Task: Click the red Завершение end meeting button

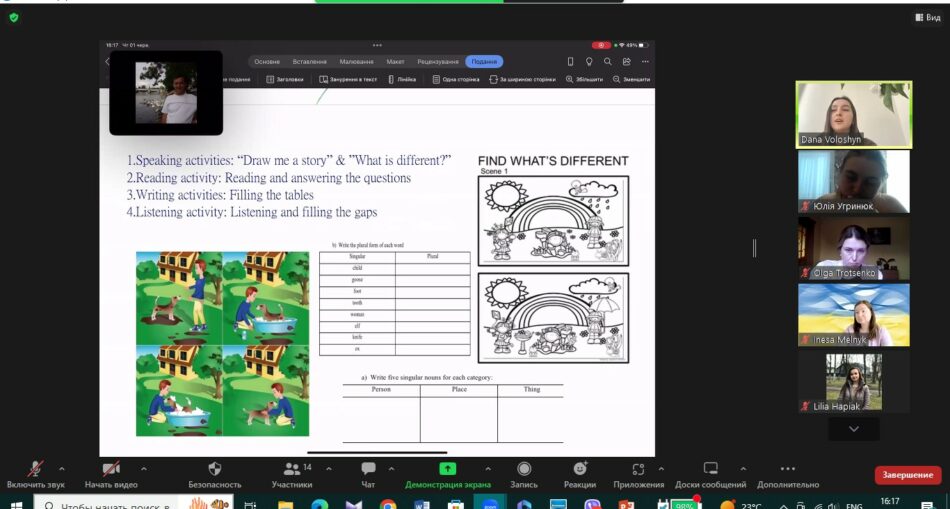Action: [x=907, y=475]
